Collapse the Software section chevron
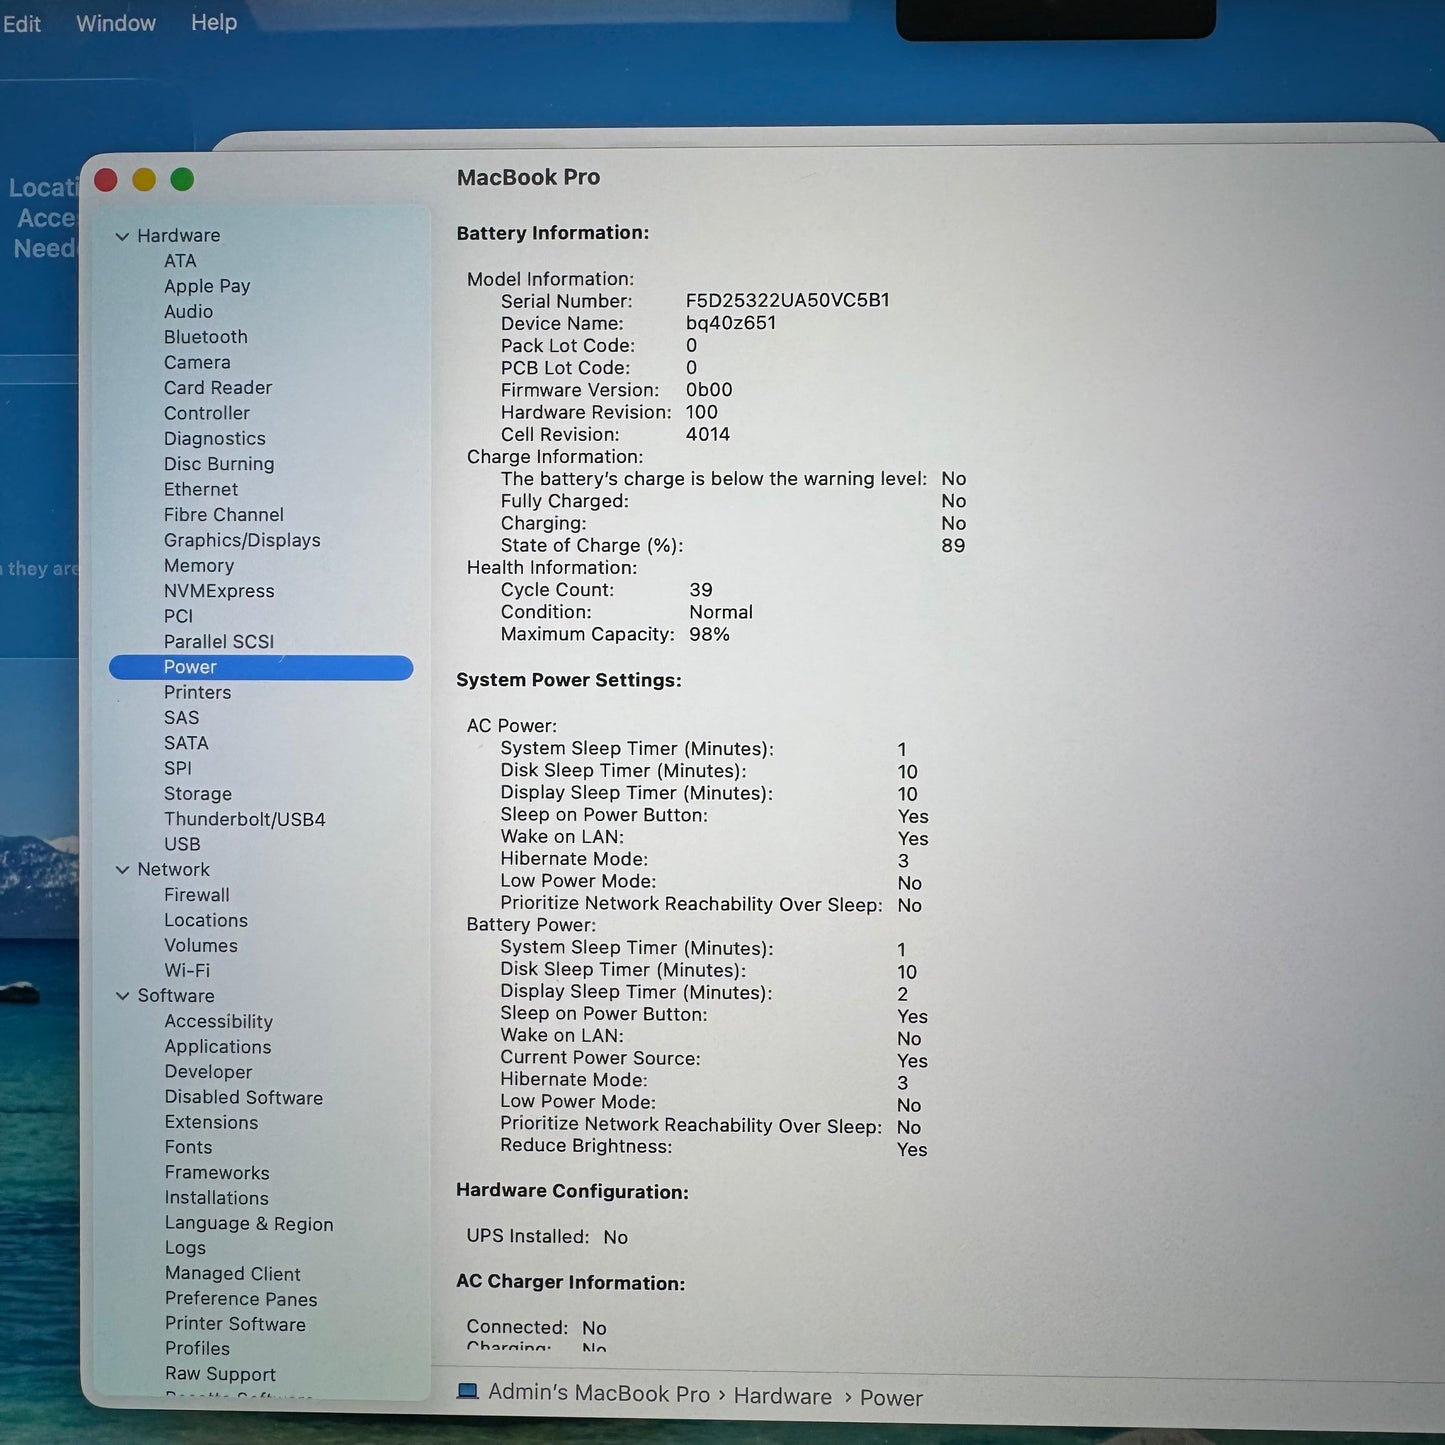The image size is (1445, 1445). coord(122,996)
